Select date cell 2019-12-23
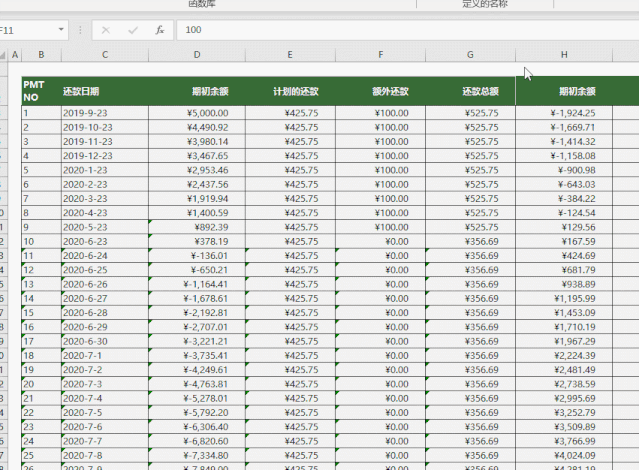This screenshot has height=470, width=639. pos(105,156)
